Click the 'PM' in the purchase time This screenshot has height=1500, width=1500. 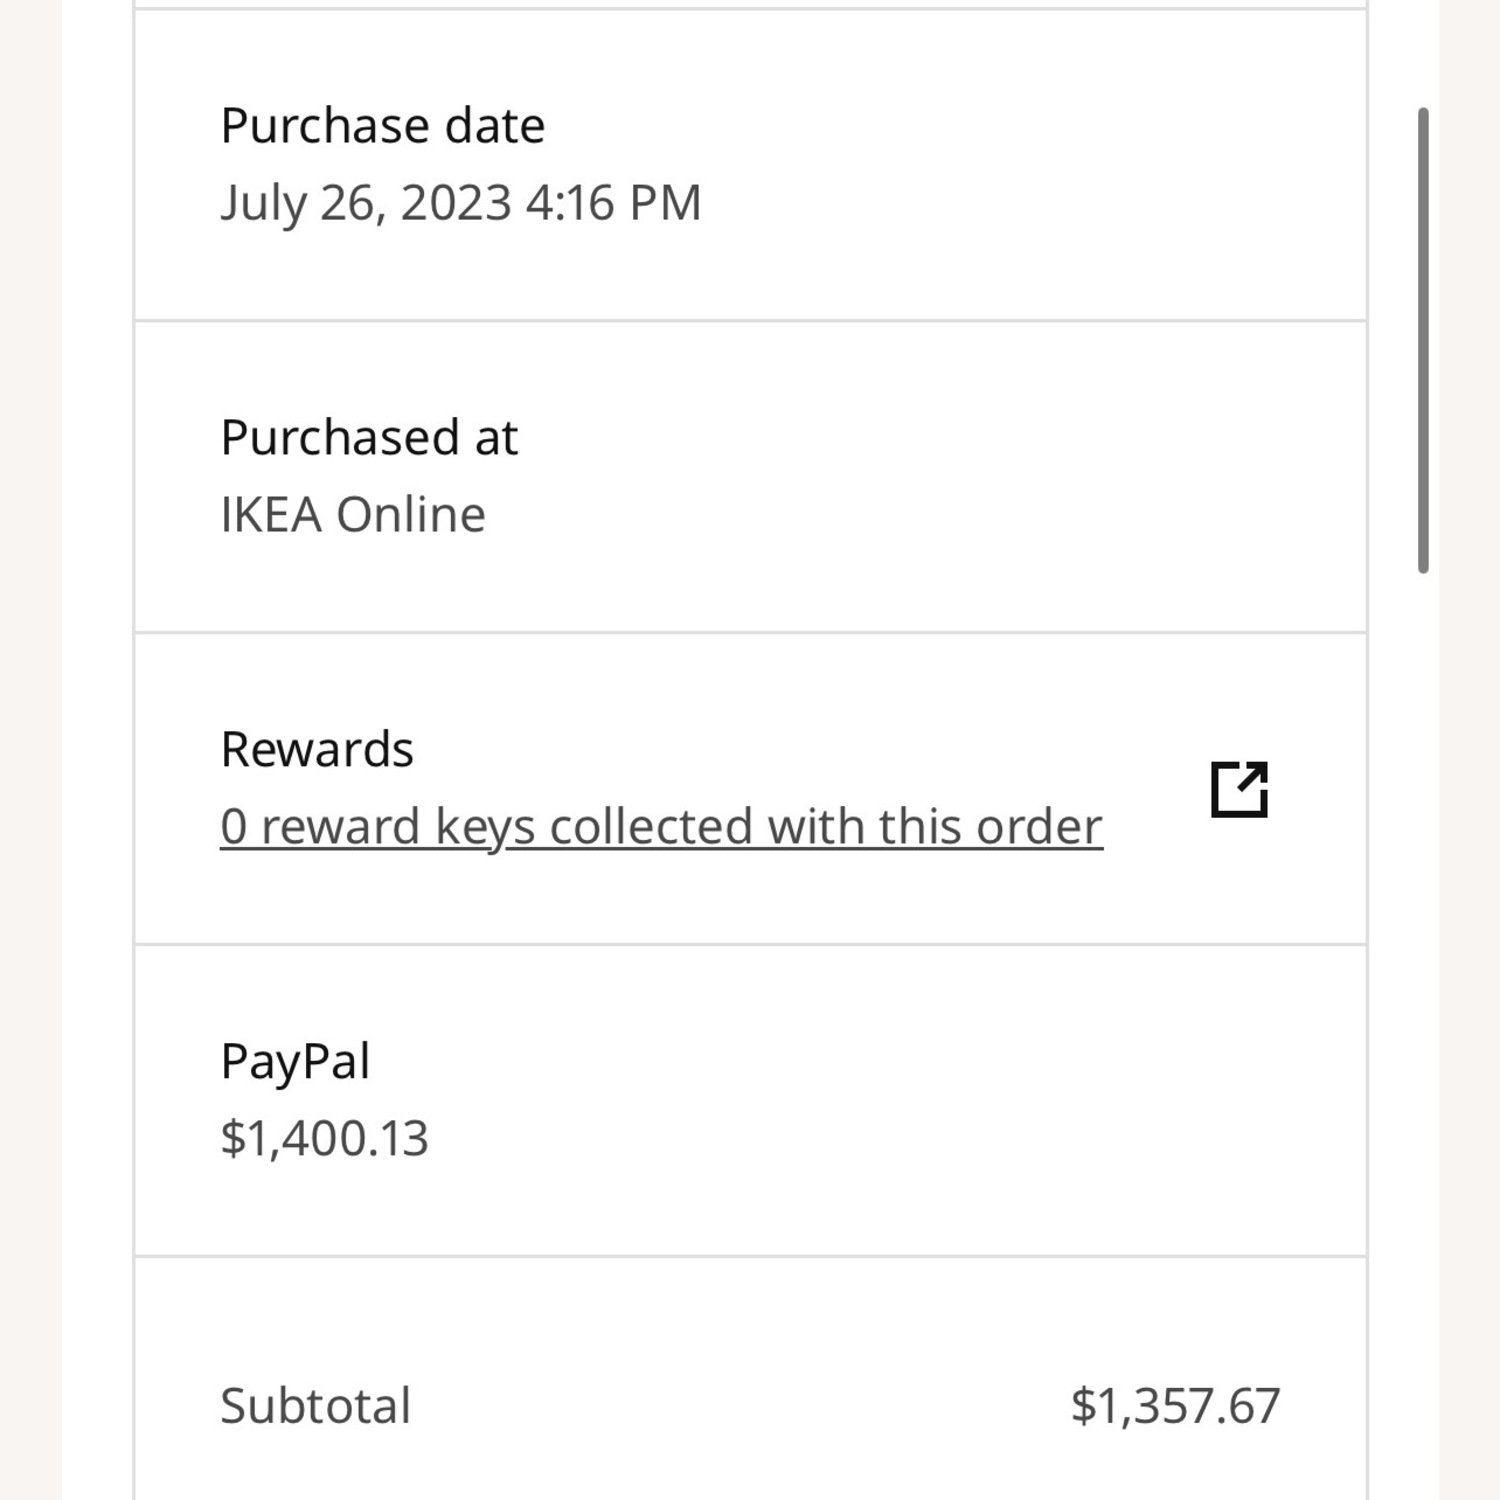pyautogui.click(x=665, y=203)
